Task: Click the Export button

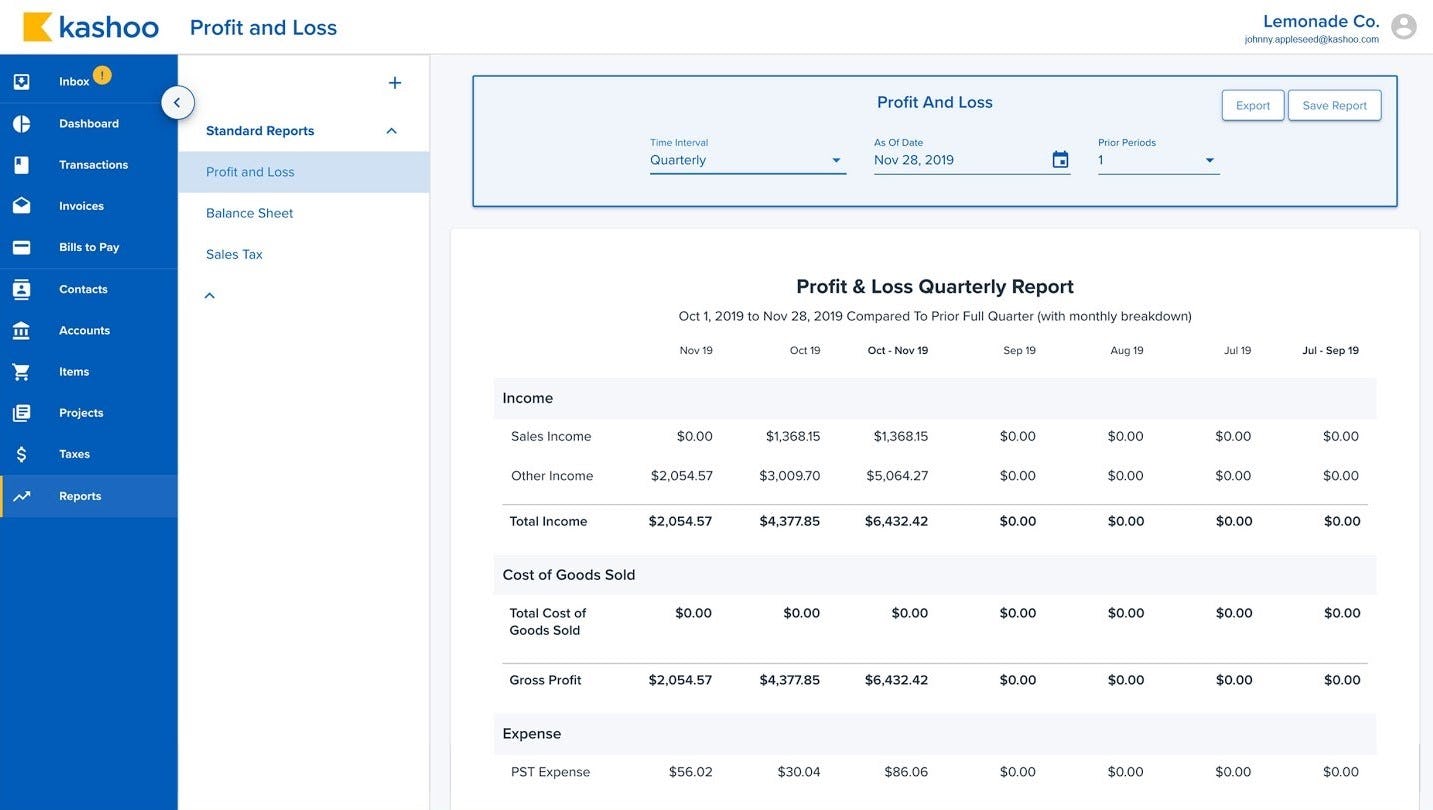Action: click(1252, 106)
